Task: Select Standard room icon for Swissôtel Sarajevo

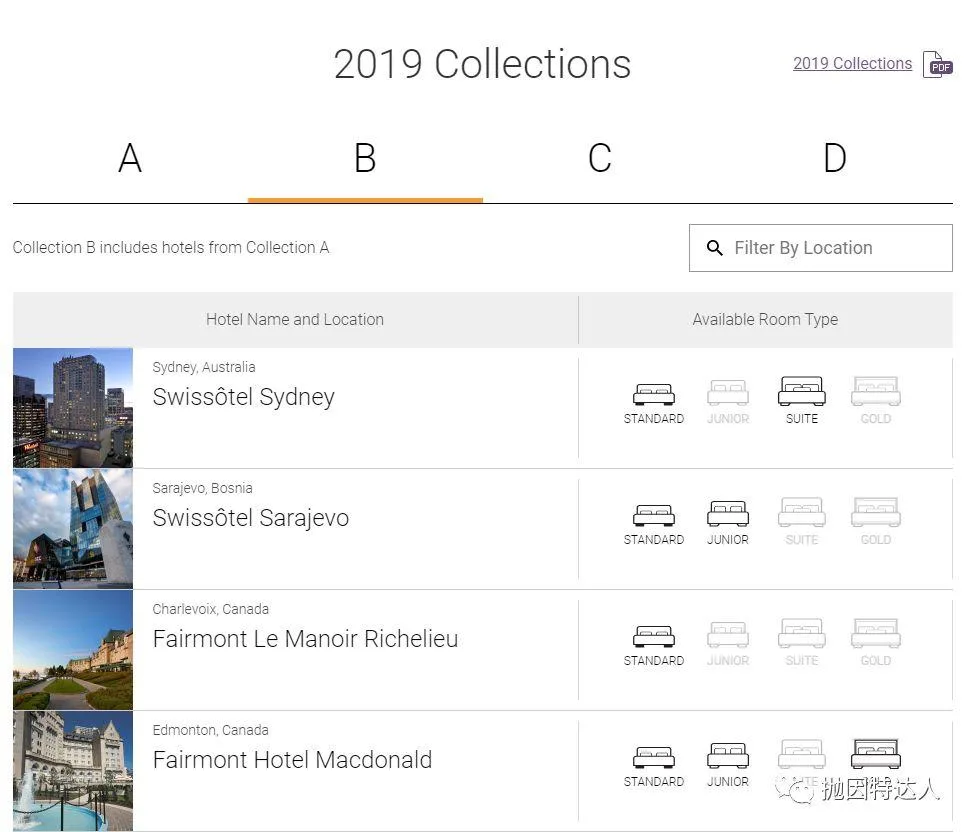Action: coord(654,515)
